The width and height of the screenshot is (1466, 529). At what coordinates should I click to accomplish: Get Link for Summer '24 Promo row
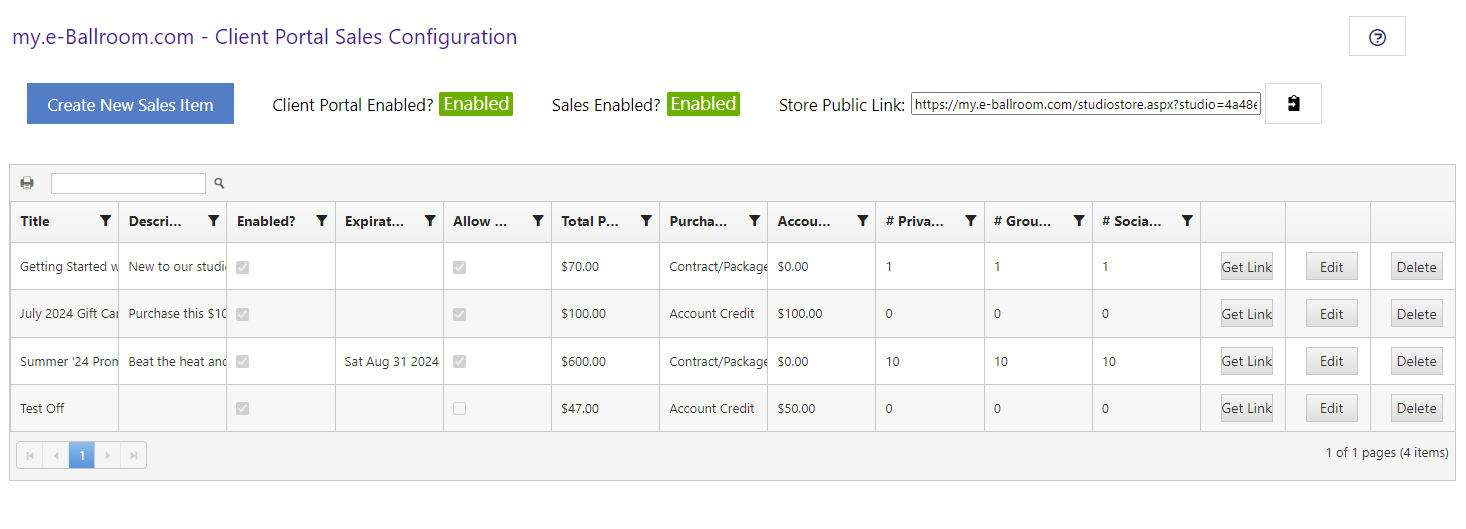tap(1247, 361)
